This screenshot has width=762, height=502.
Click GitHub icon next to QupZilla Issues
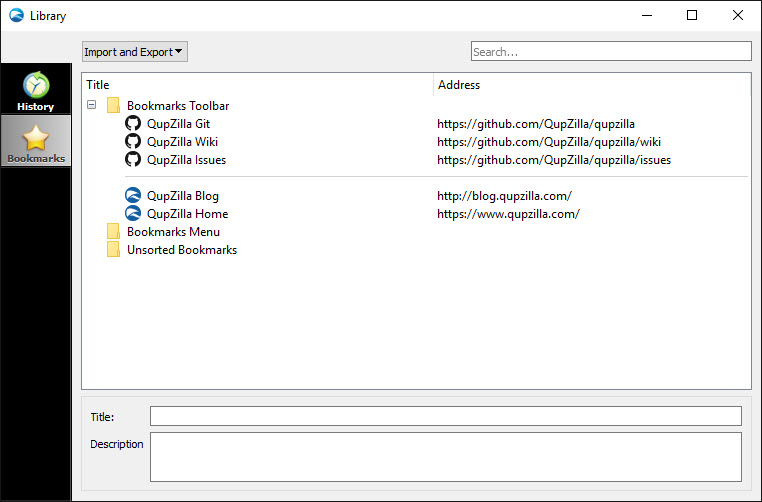[x=133, y=159]
